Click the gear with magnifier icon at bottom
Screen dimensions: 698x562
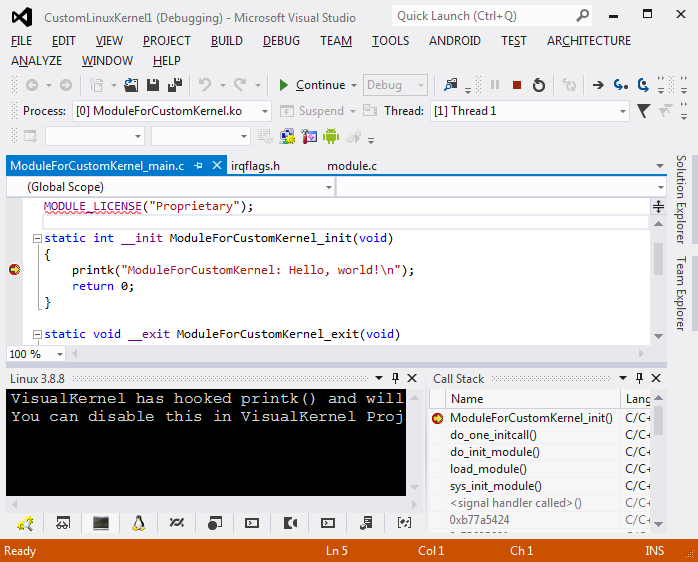pyautogui.click(x=25, y=523)
